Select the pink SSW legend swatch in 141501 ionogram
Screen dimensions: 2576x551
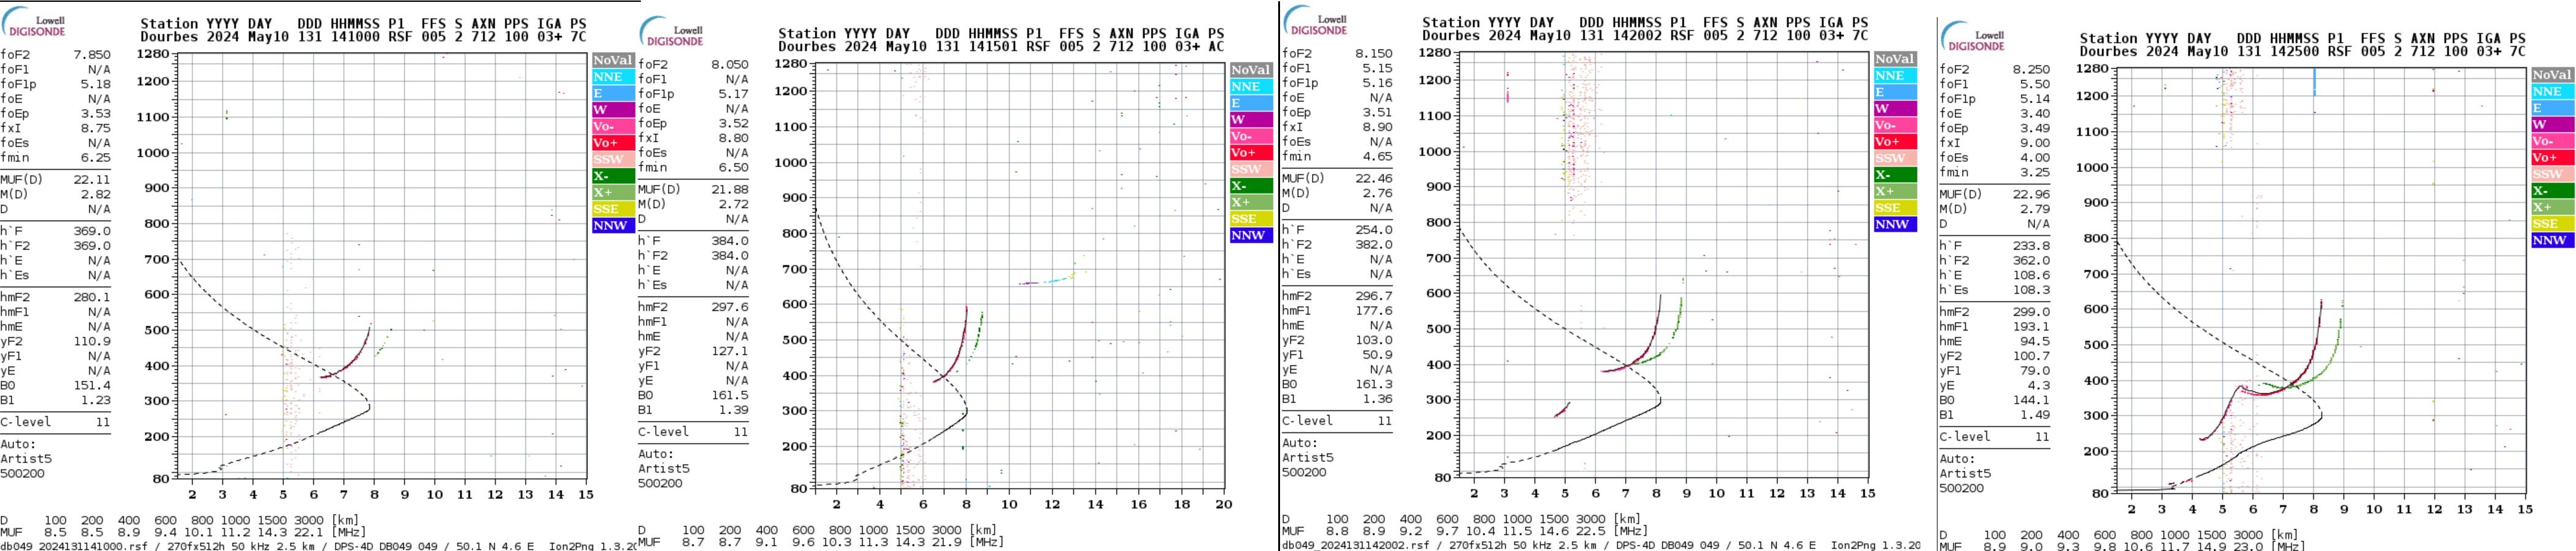point(1250,169)
